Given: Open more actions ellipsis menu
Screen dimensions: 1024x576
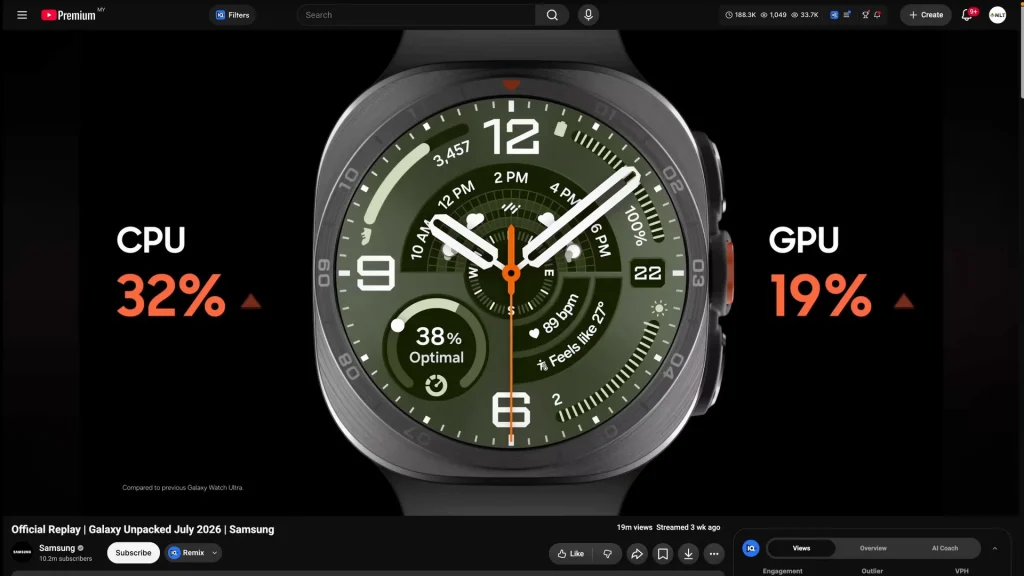Looking at the screenshot, I should (x=714, y=554).
